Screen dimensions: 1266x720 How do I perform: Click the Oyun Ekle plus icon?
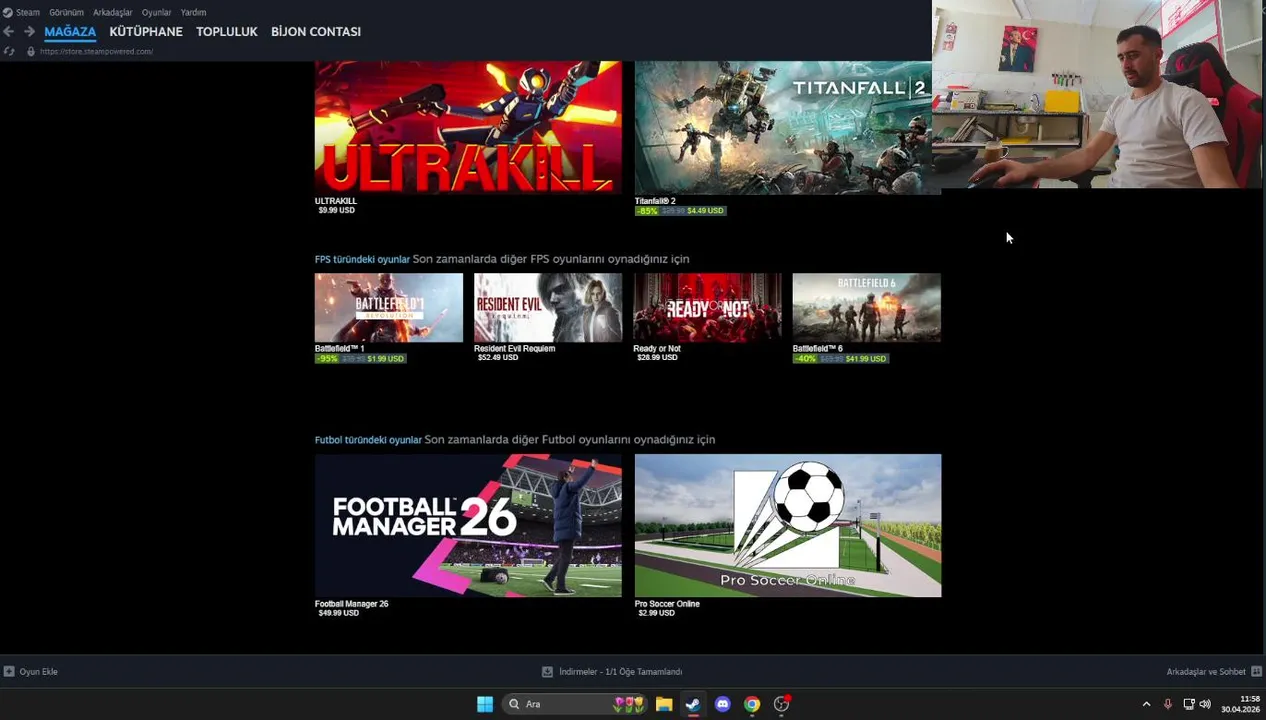click(9, 672)
